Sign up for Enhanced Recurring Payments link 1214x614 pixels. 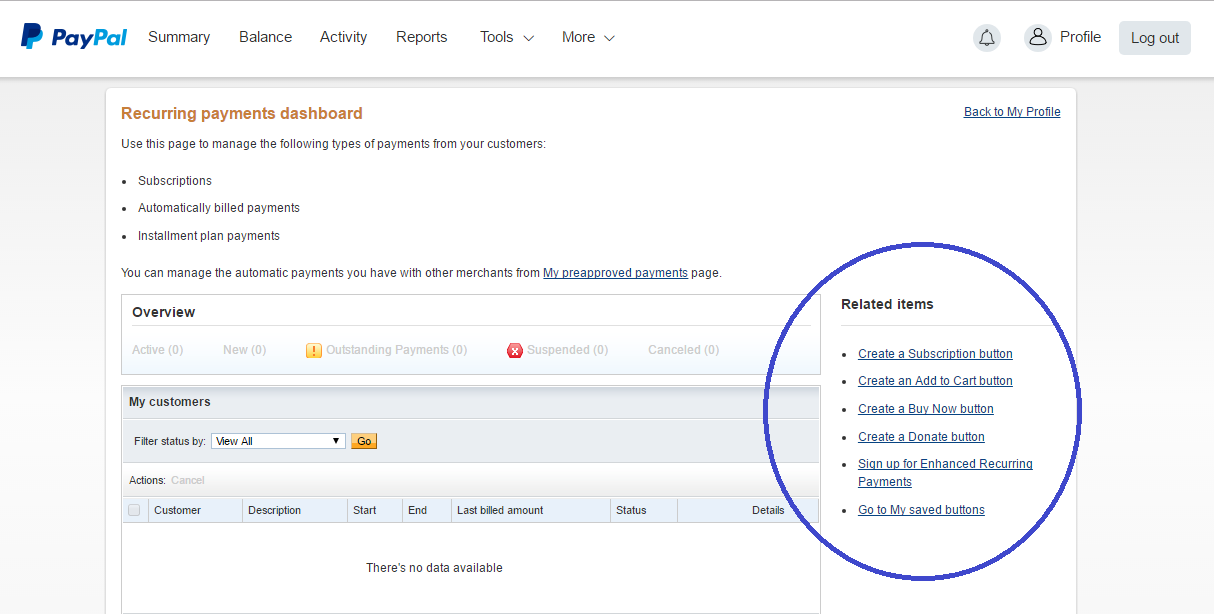[x=945, y=473]
